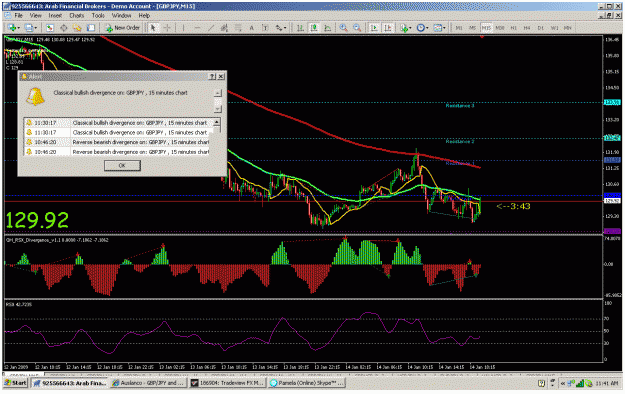Select the Horizontal Line drawing tool
The image size is (625, 394).
coord(197,28)
